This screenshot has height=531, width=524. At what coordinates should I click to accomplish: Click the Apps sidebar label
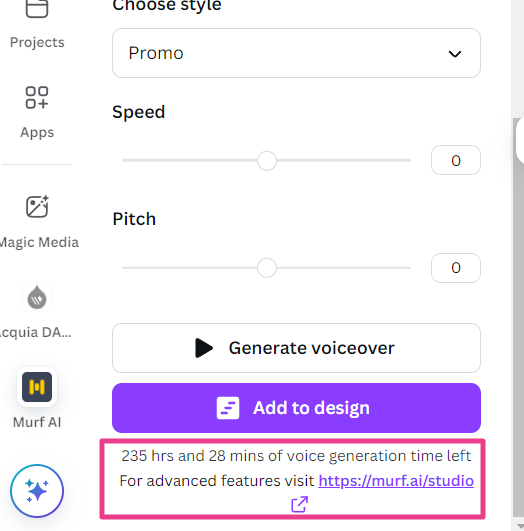point(37,132)
